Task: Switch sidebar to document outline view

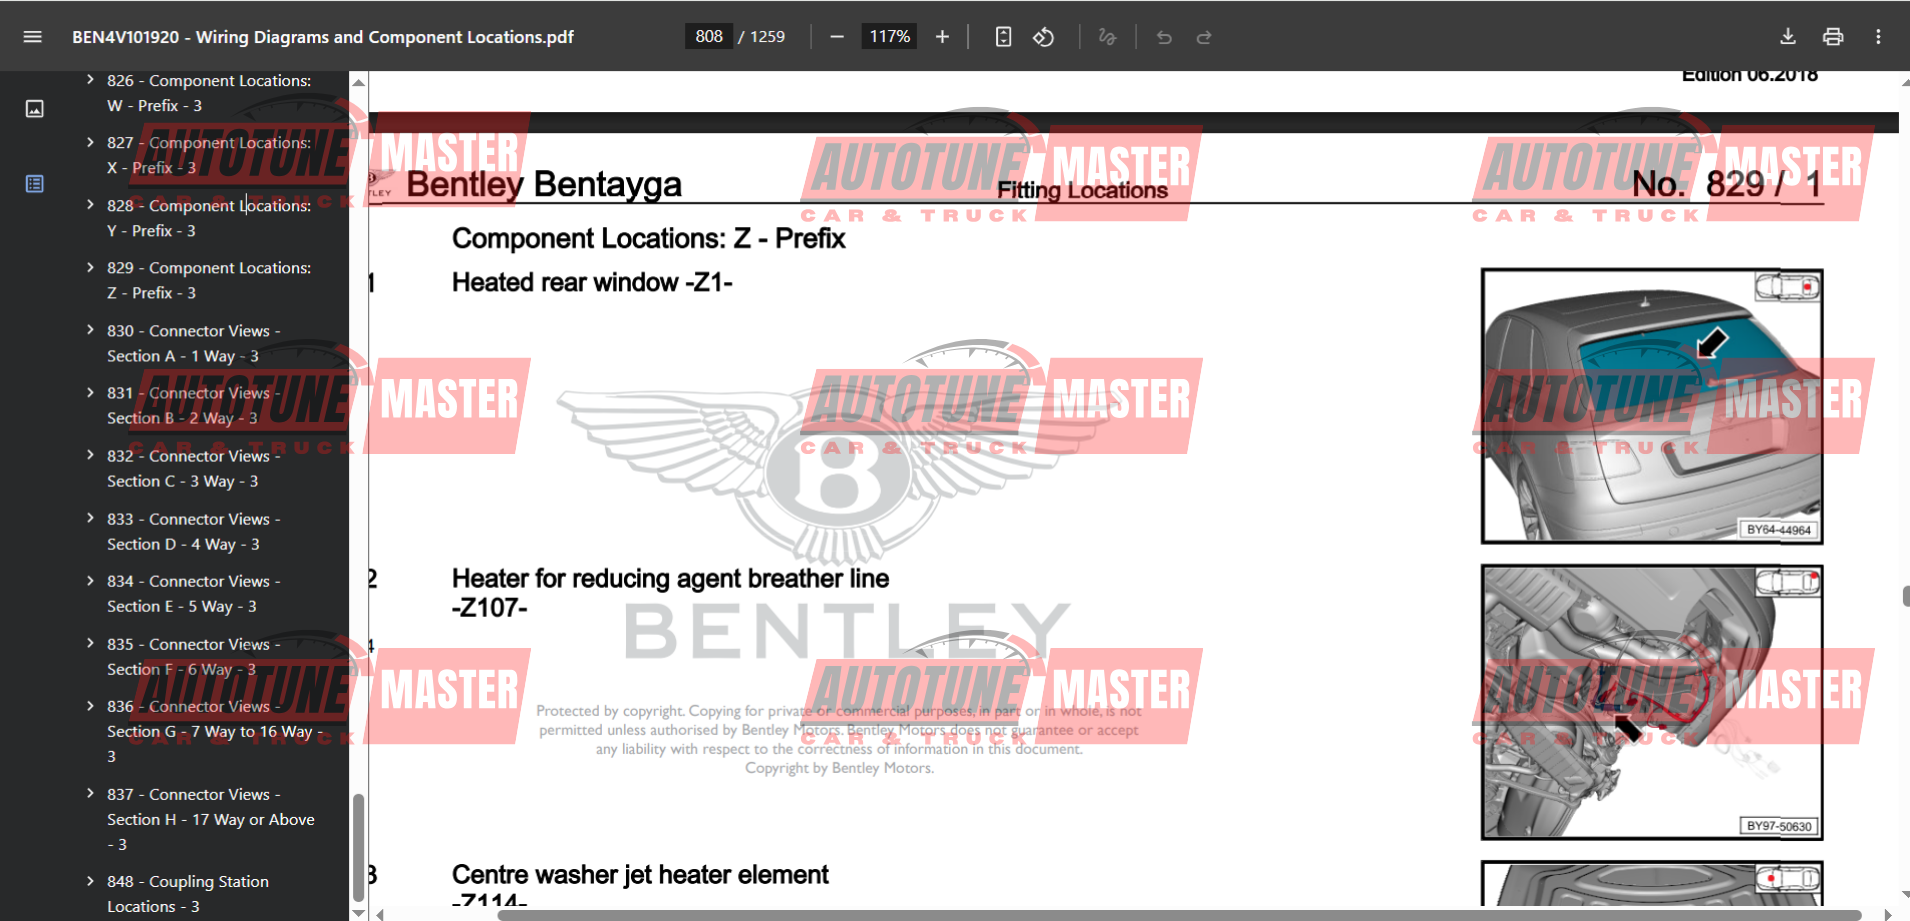Action: pyautogui.click(x=34, y=184)
